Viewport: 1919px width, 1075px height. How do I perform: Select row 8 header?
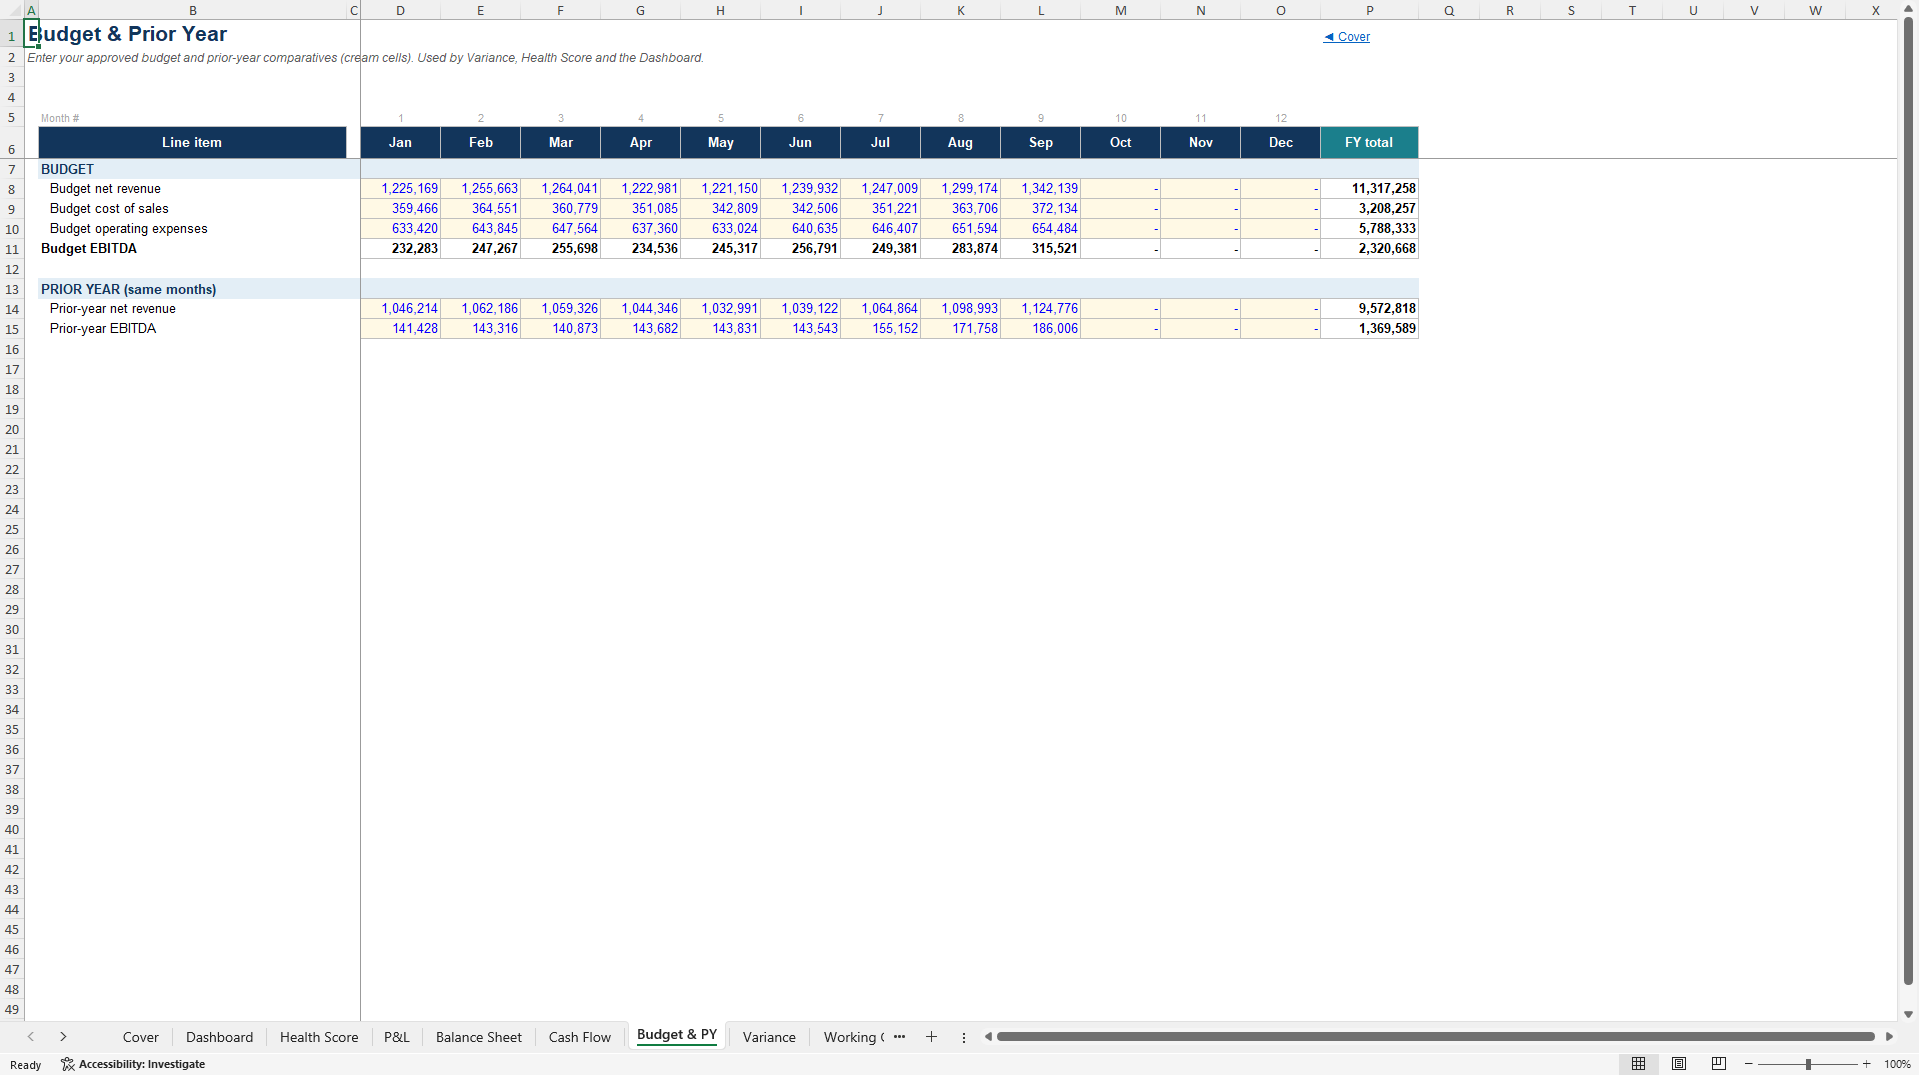click(12, 189)
